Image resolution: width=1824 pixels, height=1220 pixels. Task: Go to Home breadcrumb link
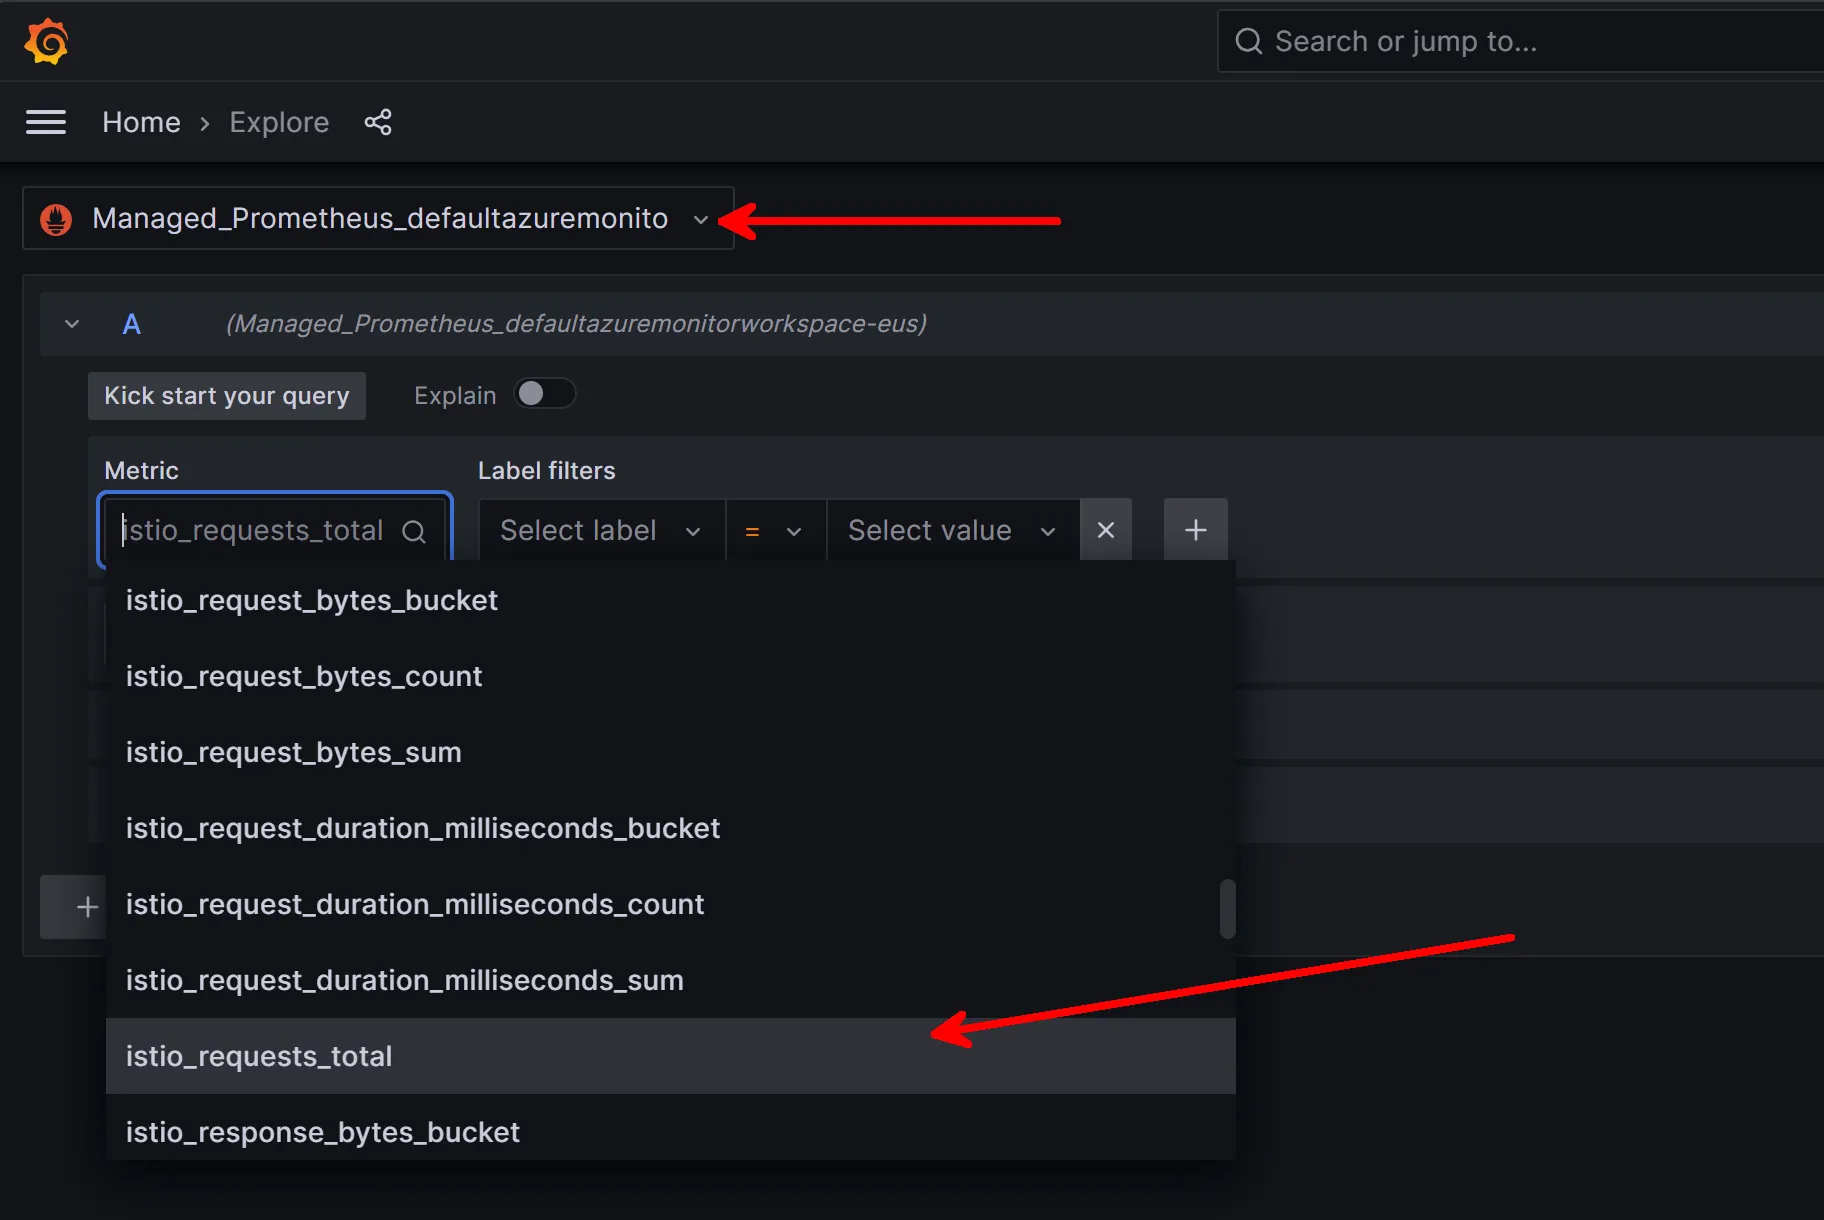[x=141, y=122]
